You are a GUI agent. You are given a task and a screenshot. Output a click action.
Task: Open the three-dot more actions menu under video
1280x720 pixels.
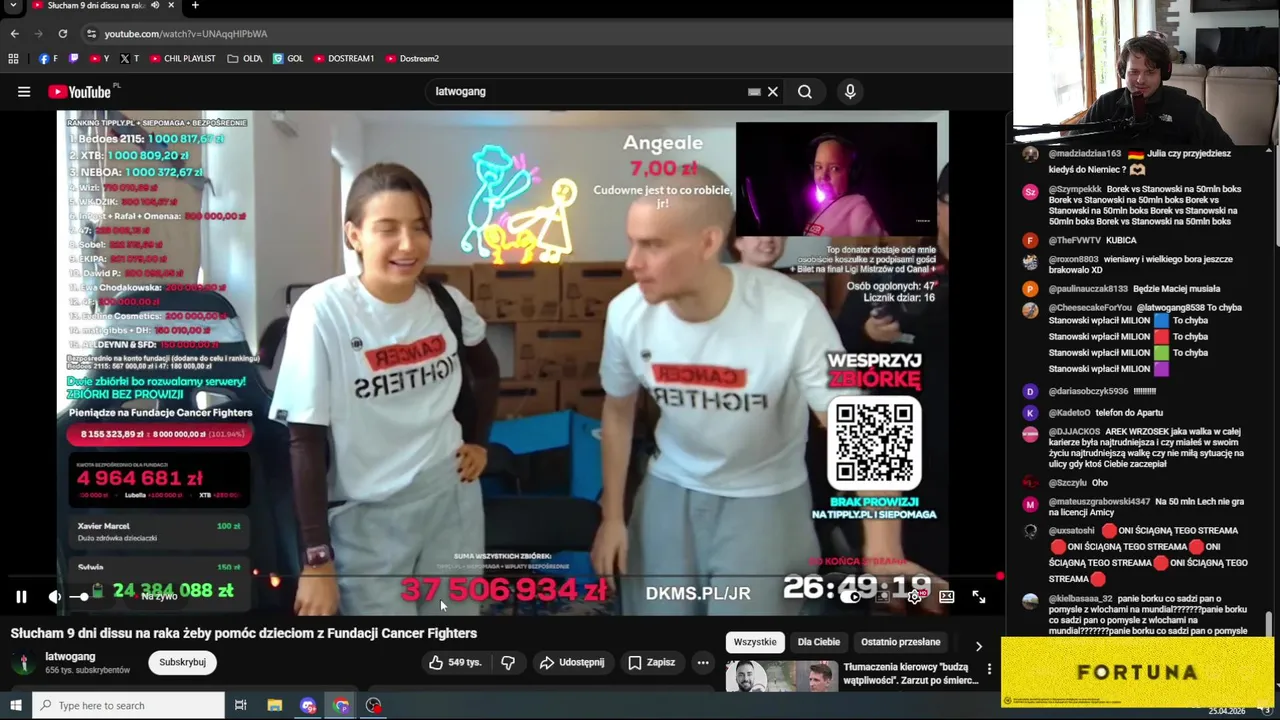pyautogui.click(x=703, y=663)
